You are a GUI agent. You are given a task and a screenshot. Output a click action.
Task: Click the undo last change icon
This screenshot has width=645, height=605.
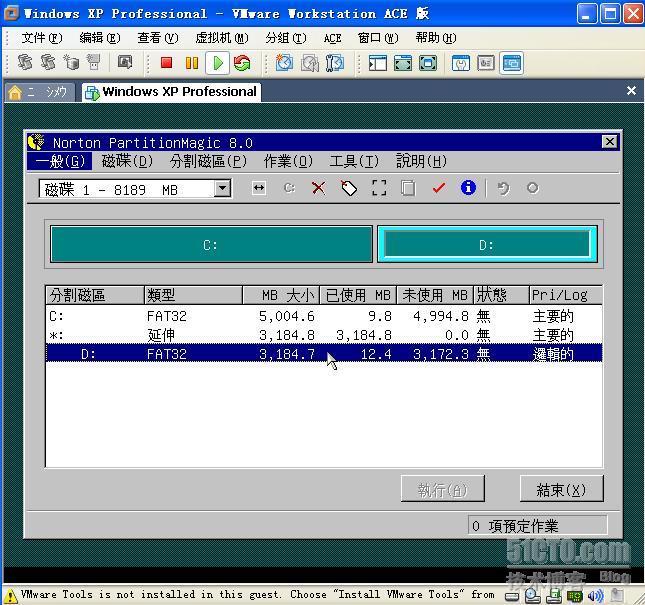pyautogui.click(x=503, y=188)
